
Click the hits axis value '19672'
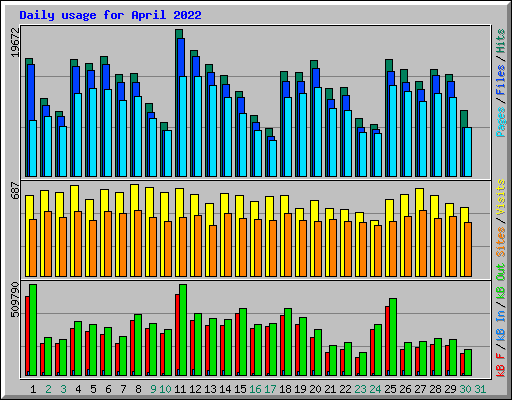click(15, 42)
